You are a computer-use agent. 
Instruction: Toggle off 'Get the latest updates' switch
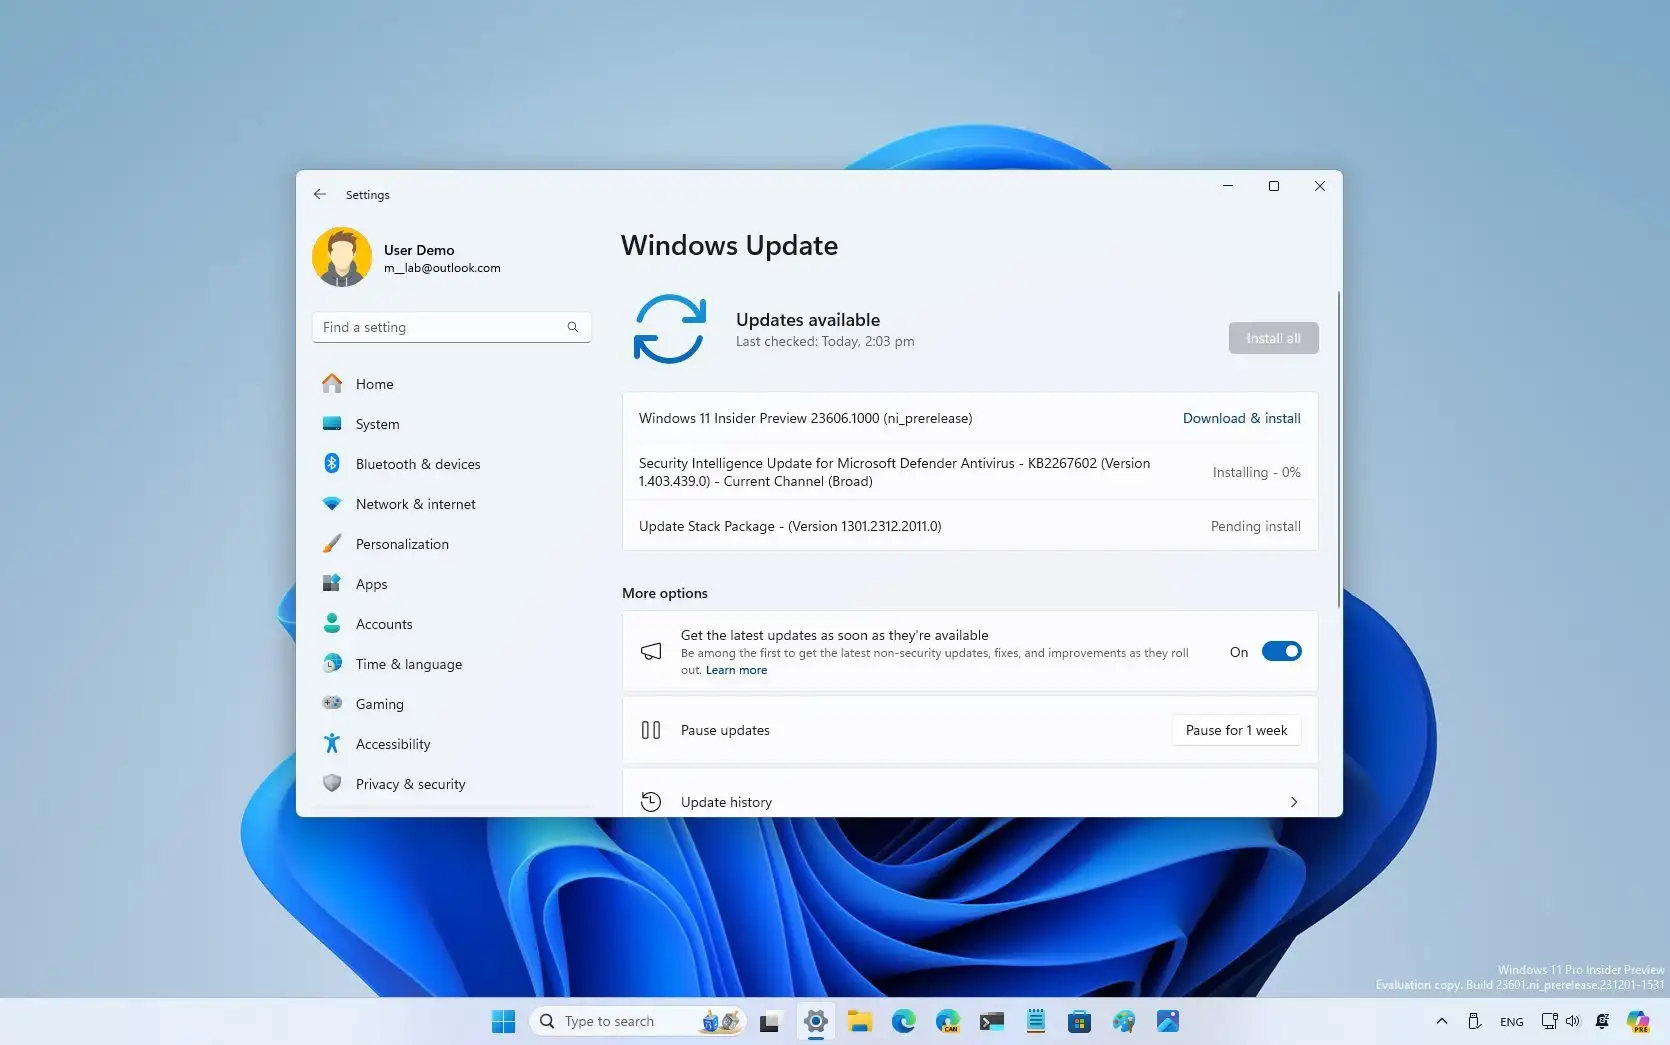pos(1281,651)
